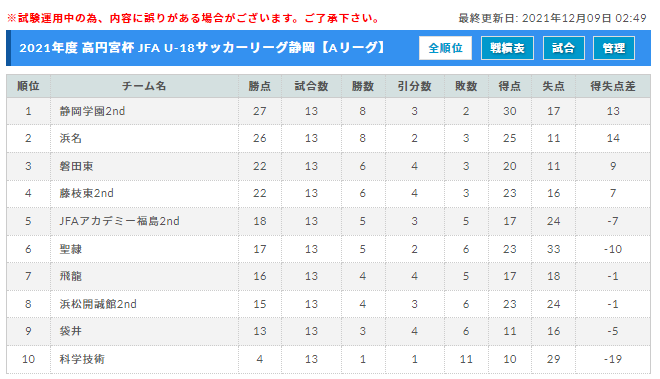Click the 順位 column header
The width and height of the screenshot is (660, 379).
pyautogui.click(x=28, y=86)
